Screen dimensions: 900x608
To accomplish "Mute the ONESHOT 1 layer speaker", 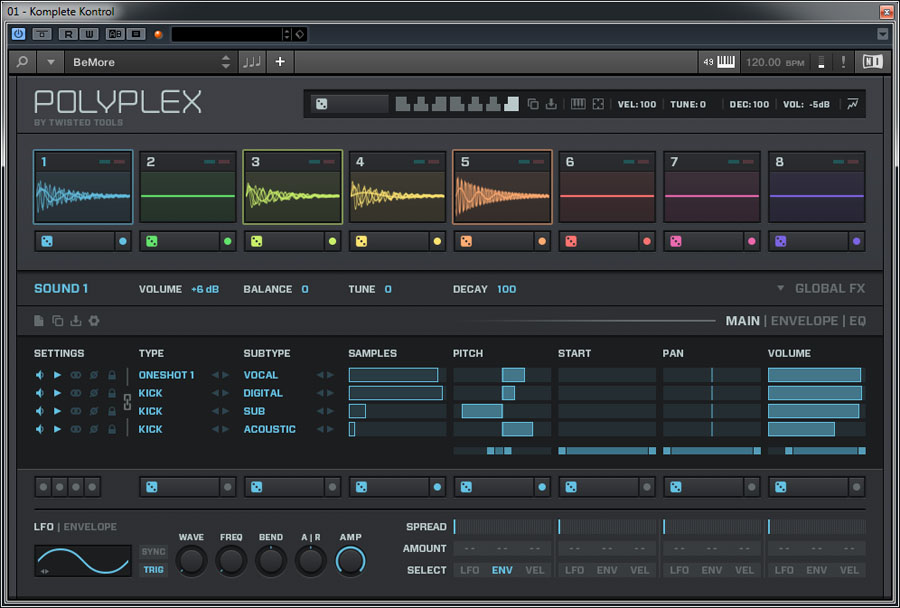I will point(40,375).
